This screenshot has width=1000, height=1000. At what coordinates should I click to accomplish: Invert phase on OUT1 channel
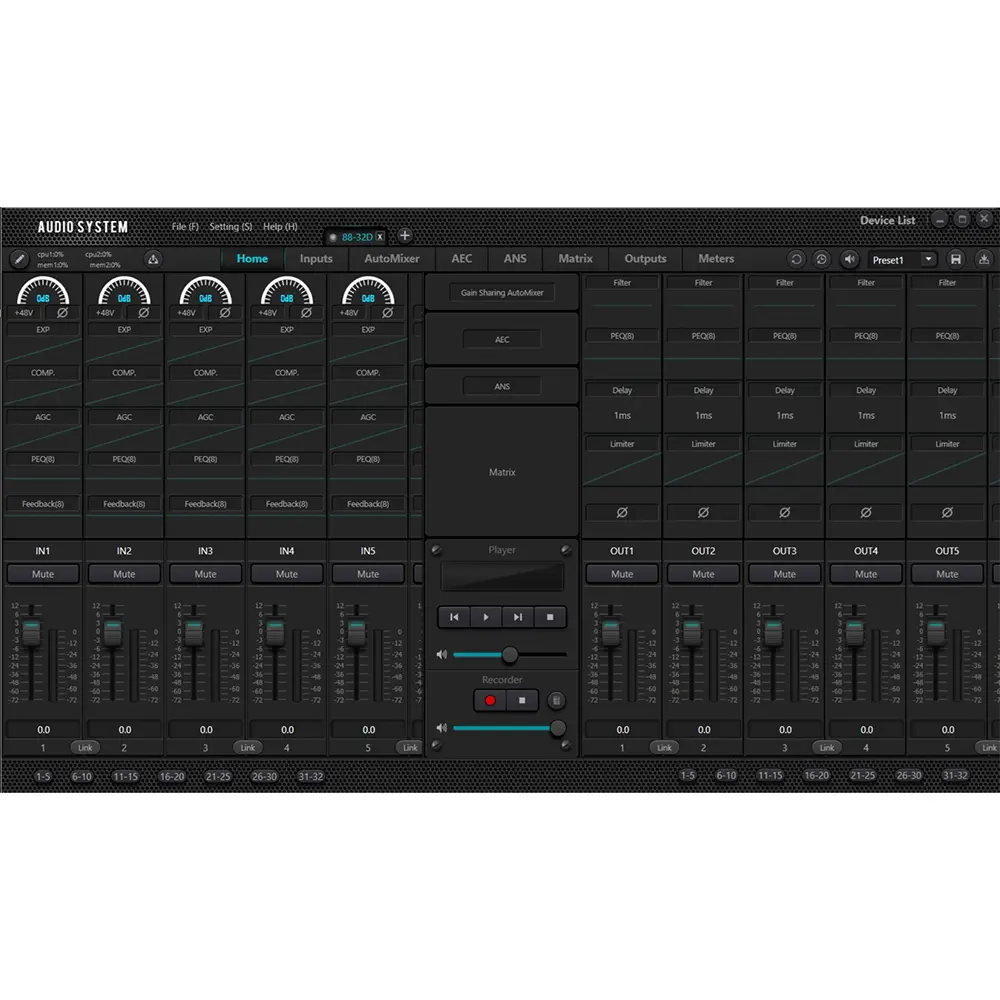click(x=622, y=512)
